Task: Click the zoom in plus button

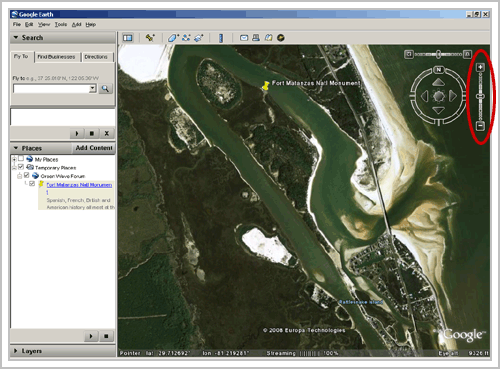Action: point(480,67)
